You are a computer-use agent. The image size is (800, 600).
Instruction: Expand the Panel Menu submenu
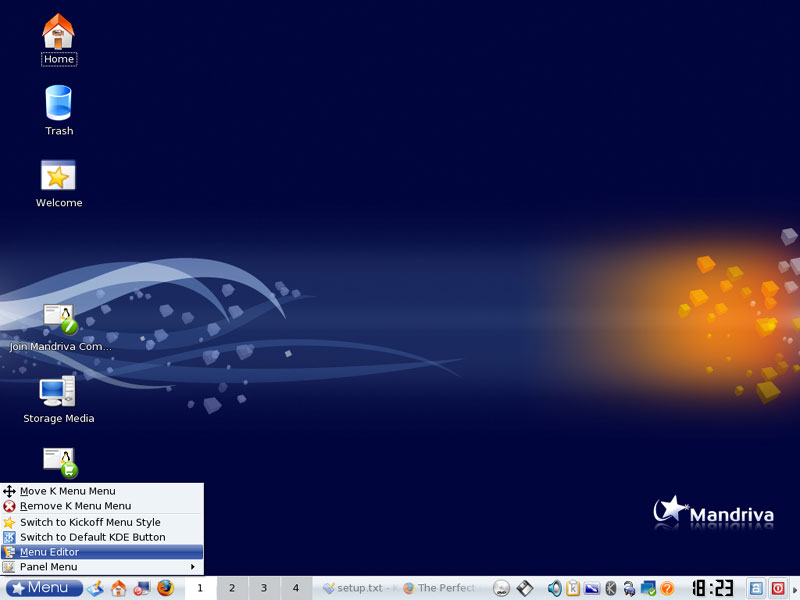click(x=102, y=566)
